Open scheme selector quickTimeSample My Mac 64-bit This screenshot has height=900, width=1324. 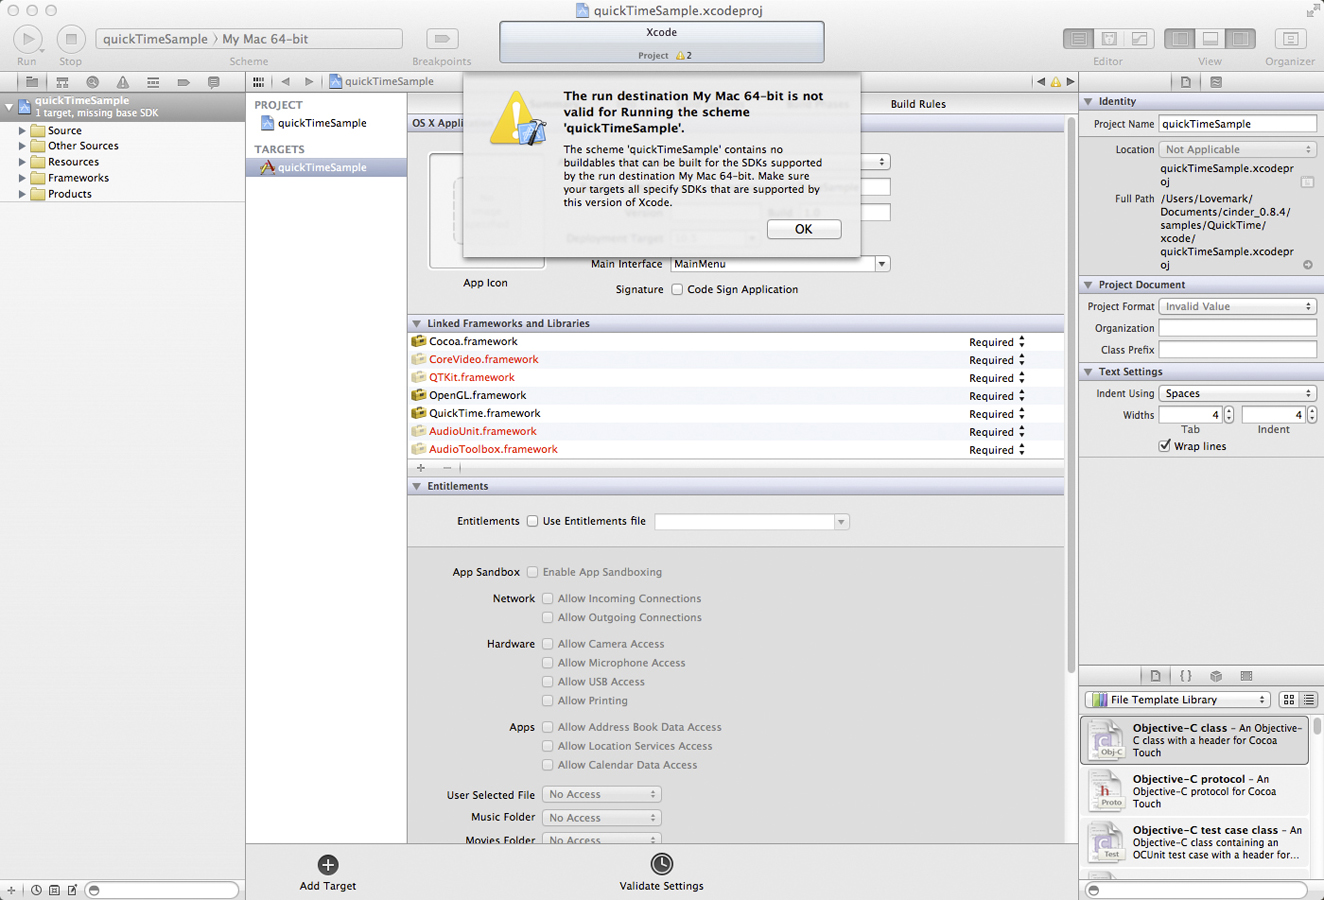pyautogui.click(x=249, y=39)
